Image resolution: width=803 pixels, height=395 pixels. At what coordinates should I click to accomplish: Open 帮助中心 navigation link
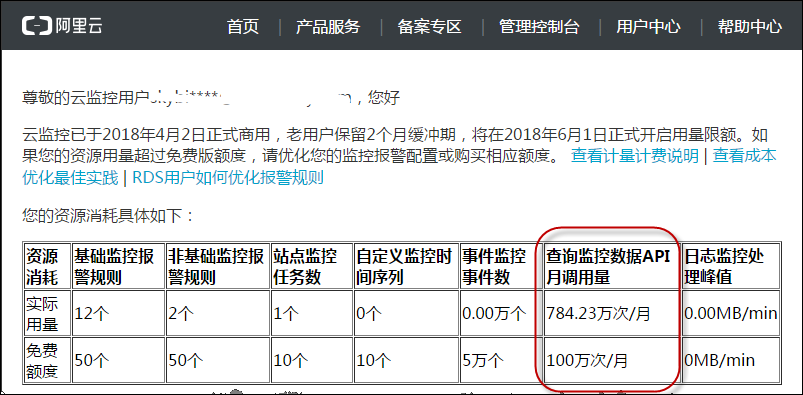point(750,27)
